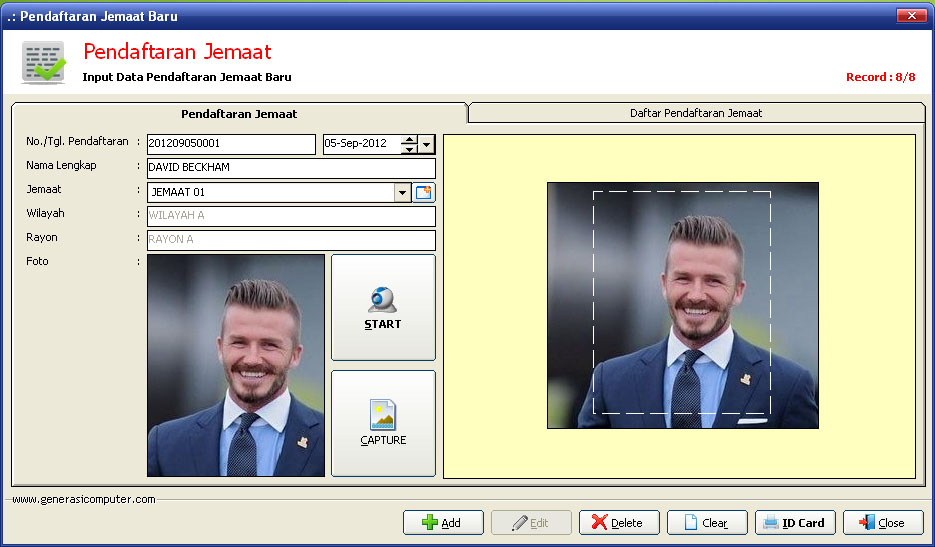Viewport: 935px width, 547px height.
Task: Click the Foto preview thumbnail
Action: point(236,365)
